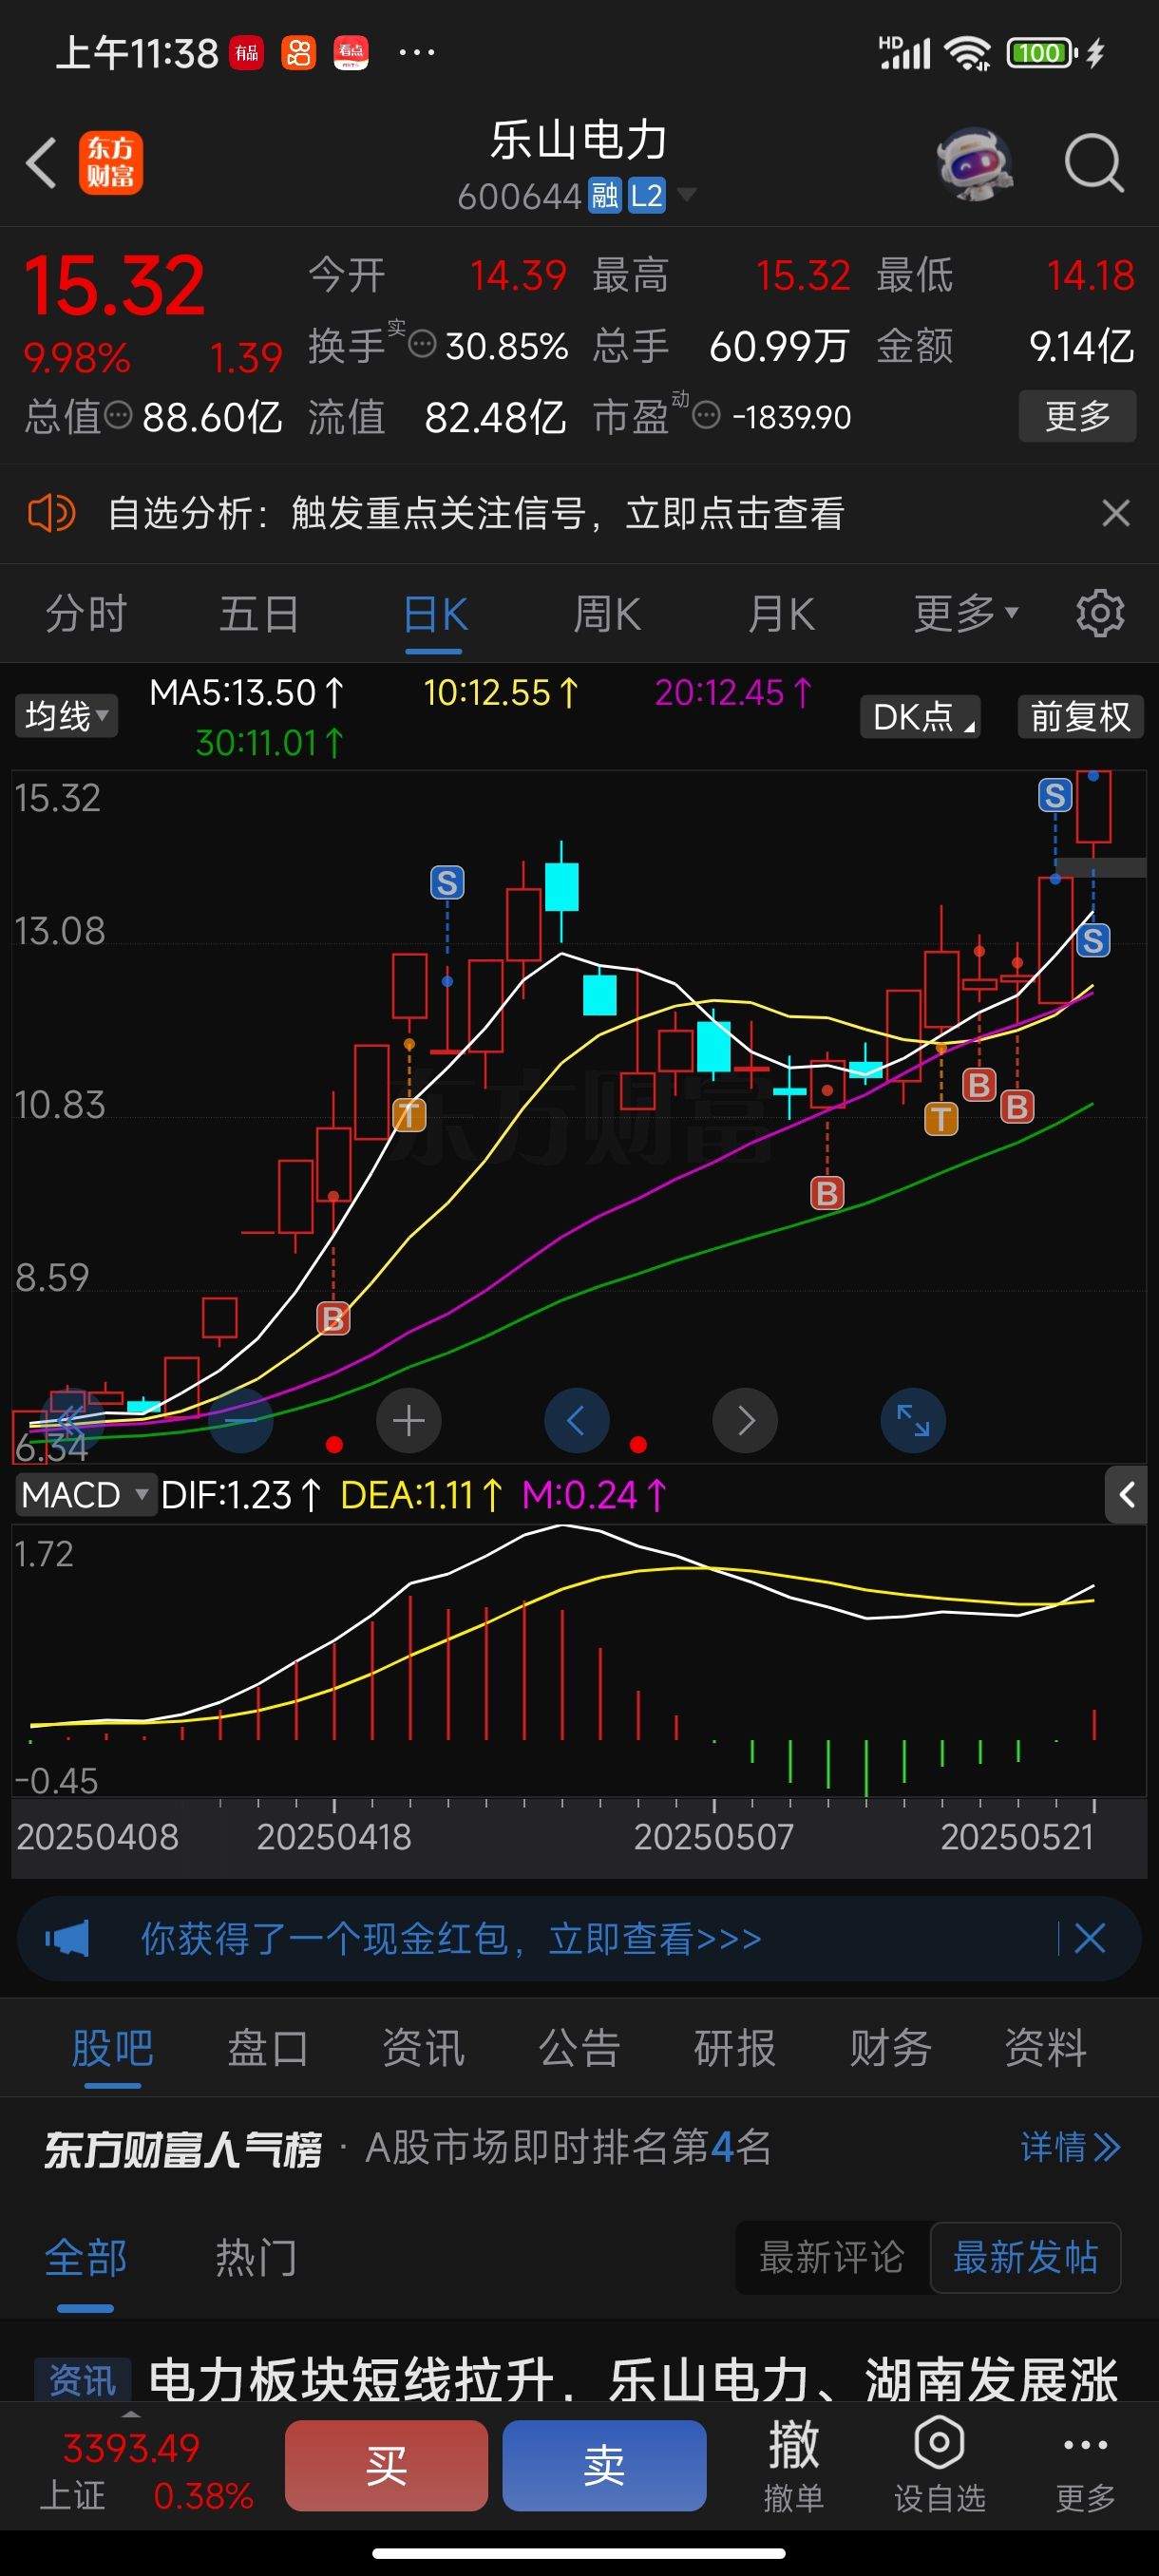Image resolution: width=1159 pixels, height=2576 pixels.
Task: Tap the lowest B buy marker
Action: tap(333, 1319)
